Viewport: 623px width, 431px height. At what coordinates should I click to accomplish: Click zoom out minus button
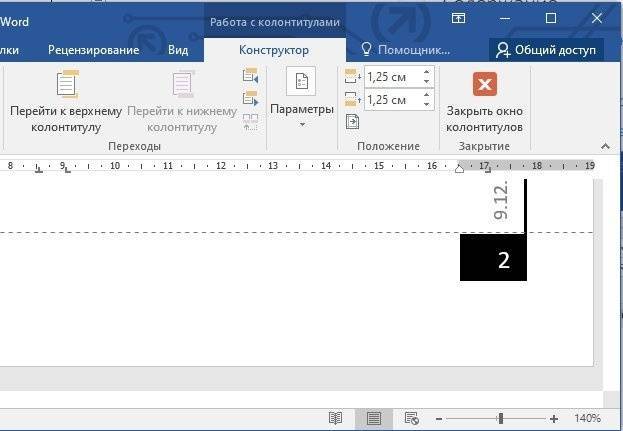(439, 419)
